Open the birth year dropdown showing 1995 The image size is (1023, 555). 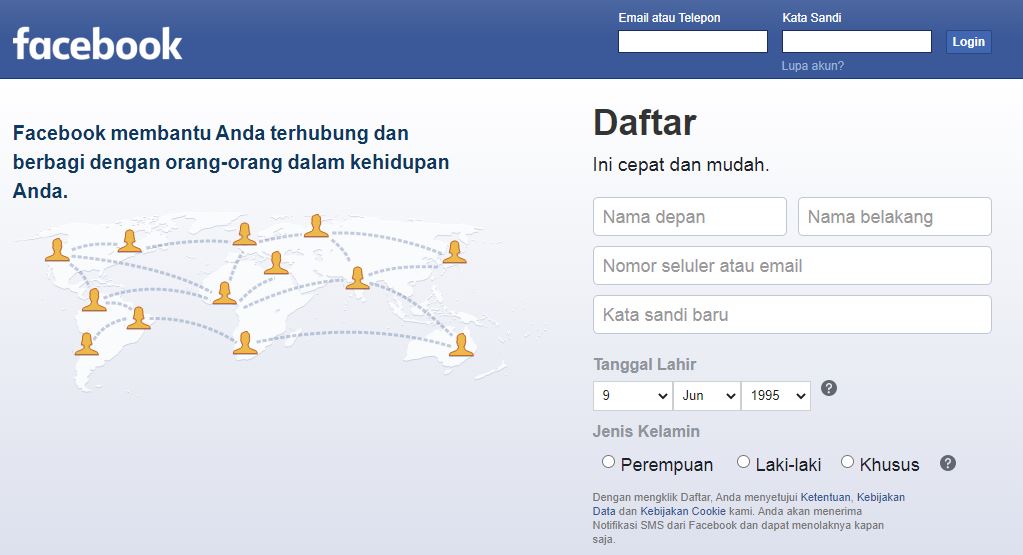(x=776, y=396)
